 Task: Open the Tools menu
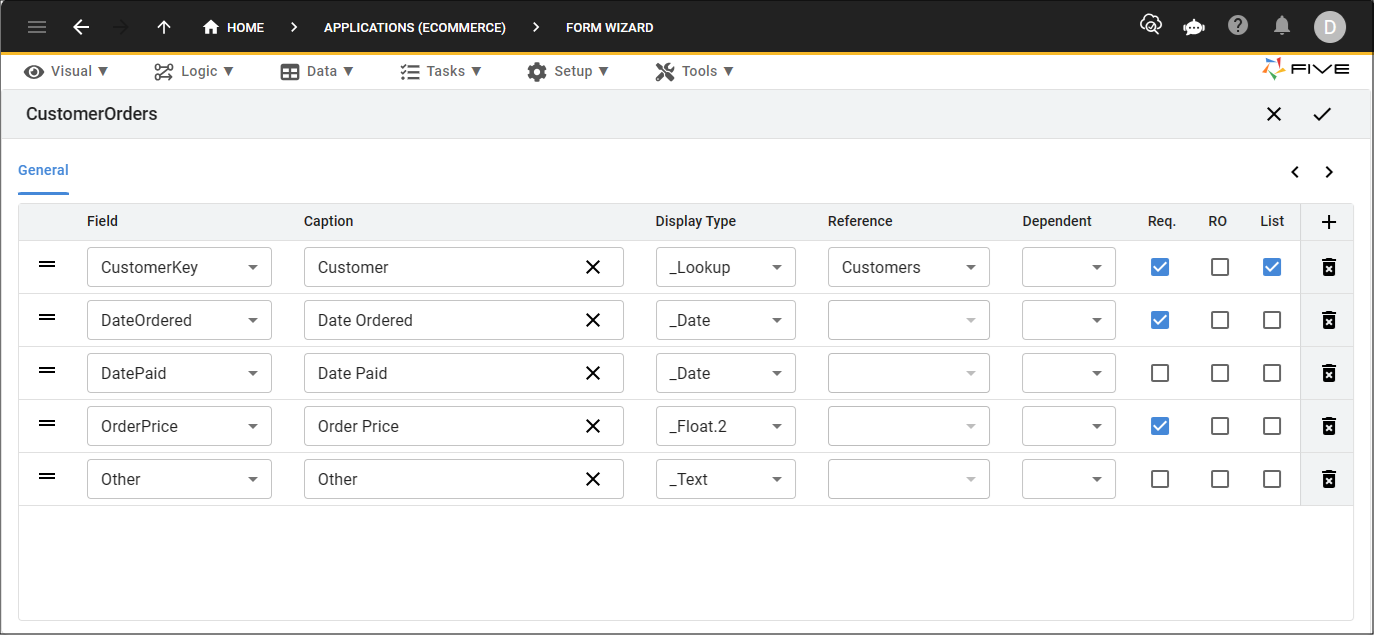tap(695, 71)
